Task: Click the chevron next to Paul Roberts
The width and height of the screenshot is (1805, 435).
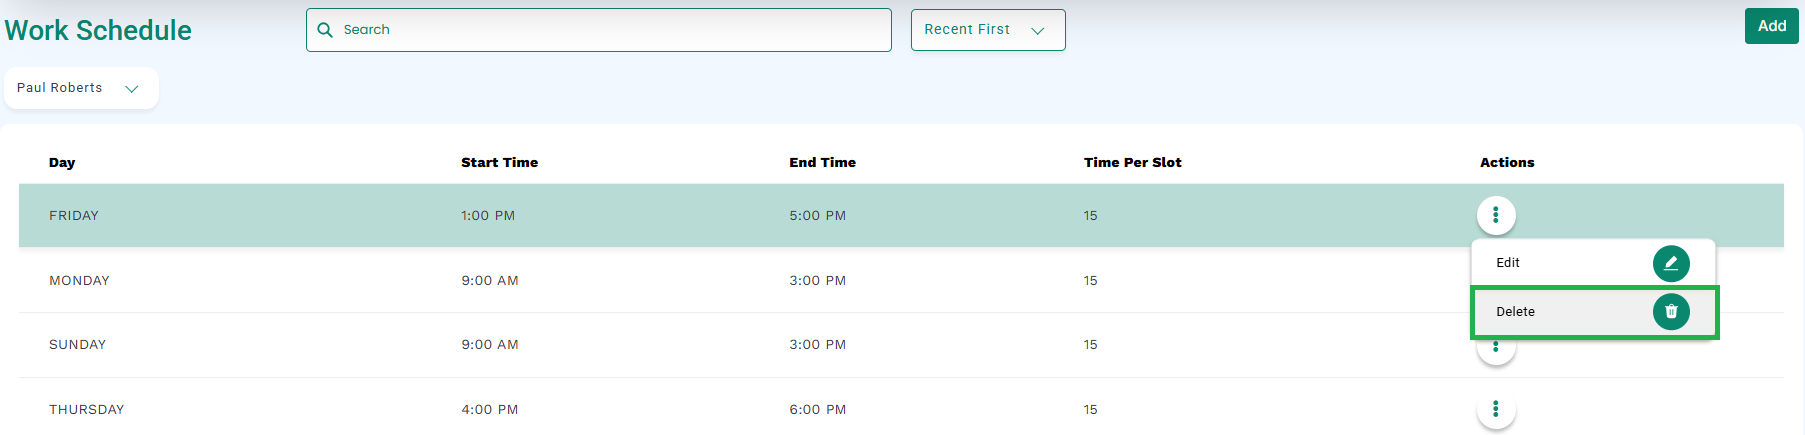Action: [x=132, y=89]
